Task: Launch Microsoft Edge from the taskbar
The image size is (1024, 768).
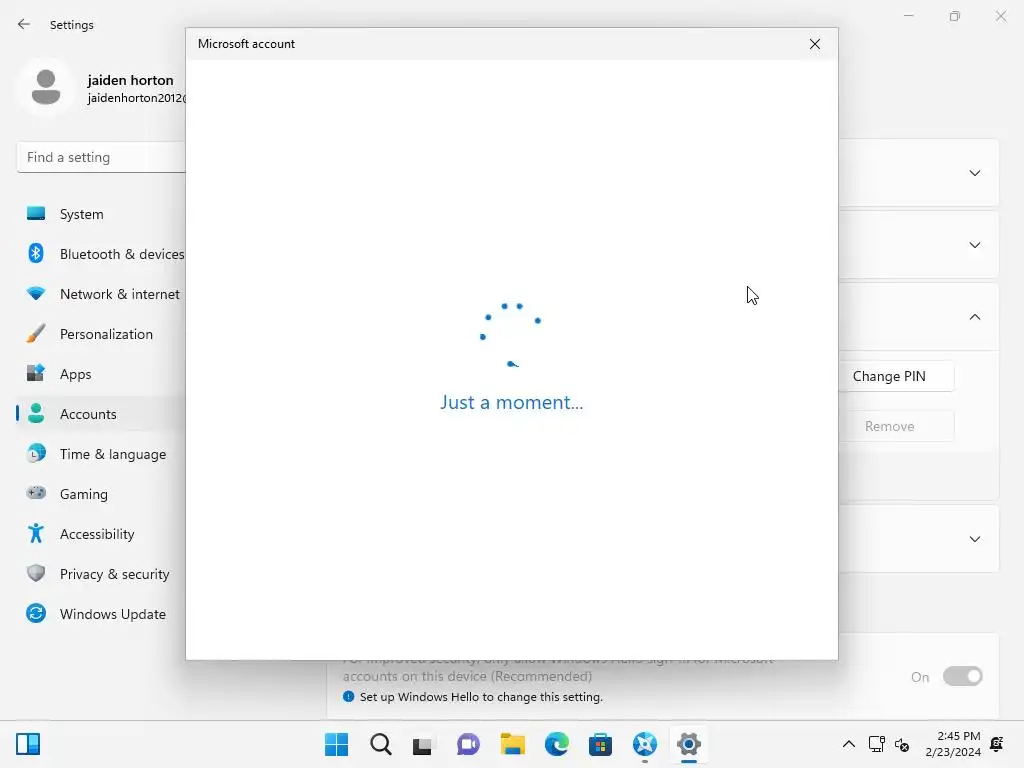Action: [x=556, y=744]
